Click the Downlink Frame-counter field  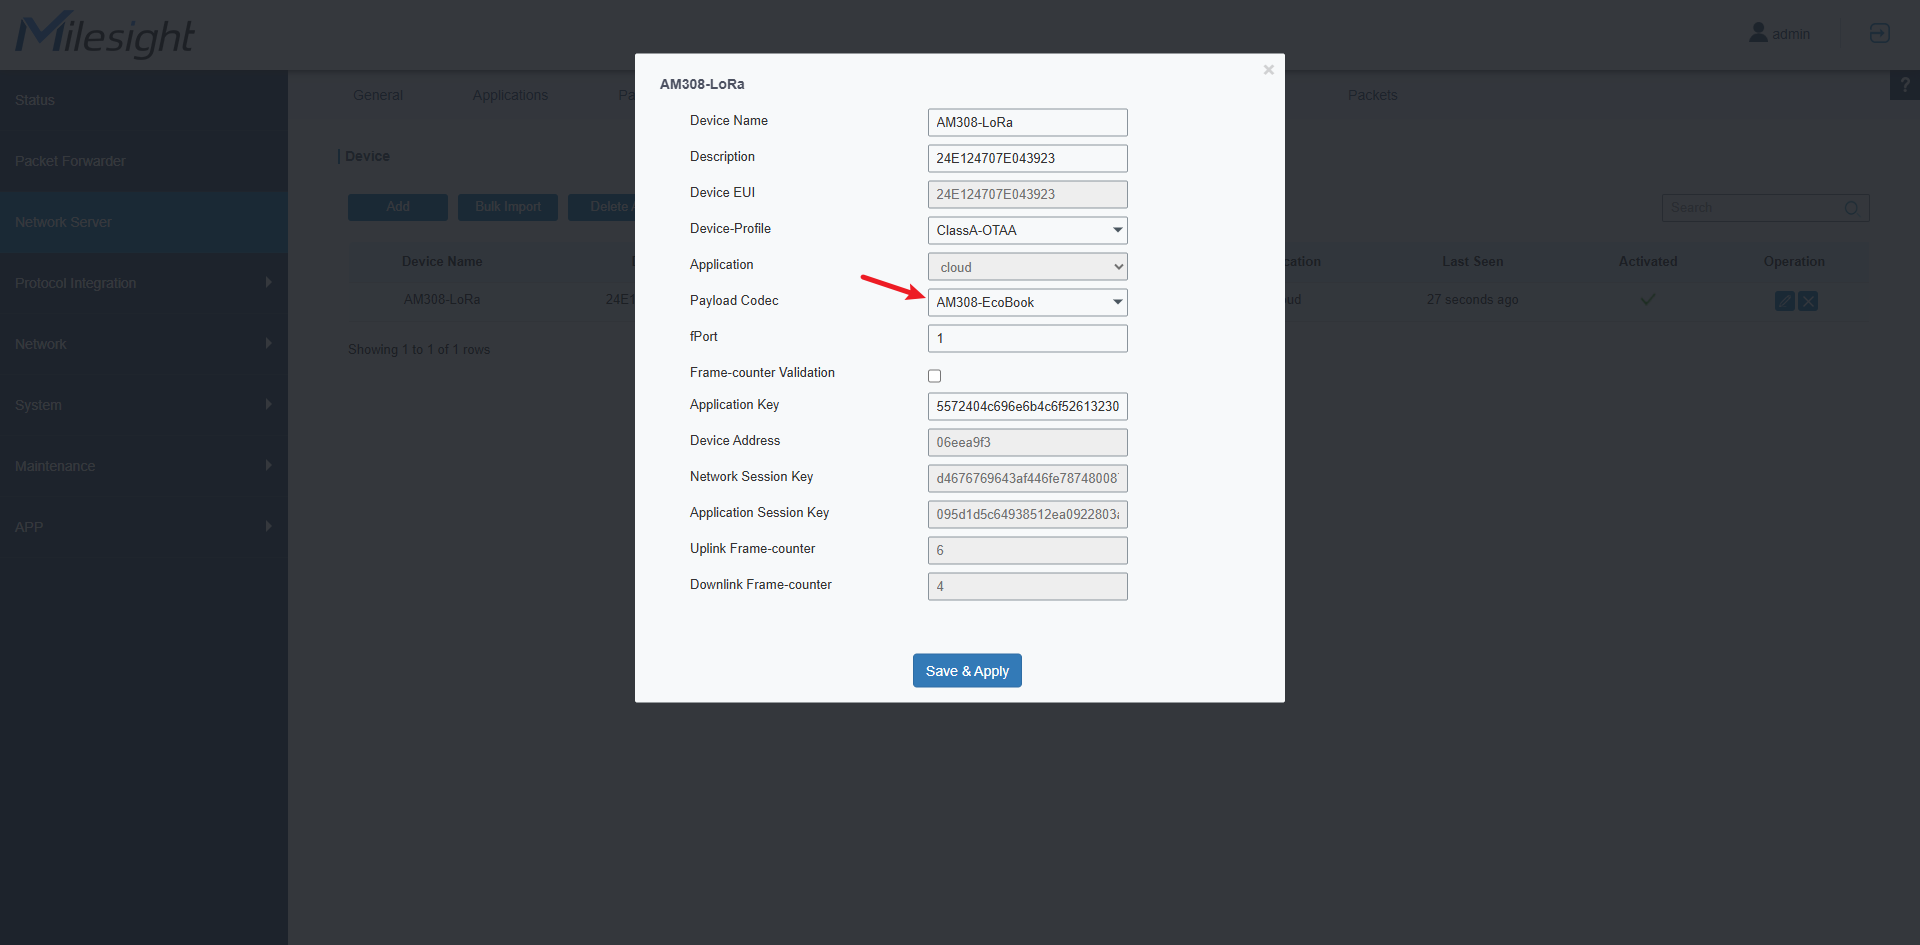[x=1027, y=586]
